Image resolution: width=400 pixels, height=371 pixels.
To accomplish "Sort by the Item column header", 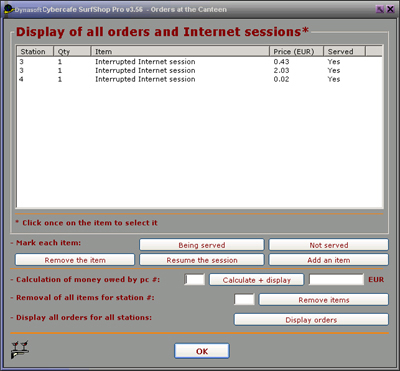I will [x=180, y=51].
